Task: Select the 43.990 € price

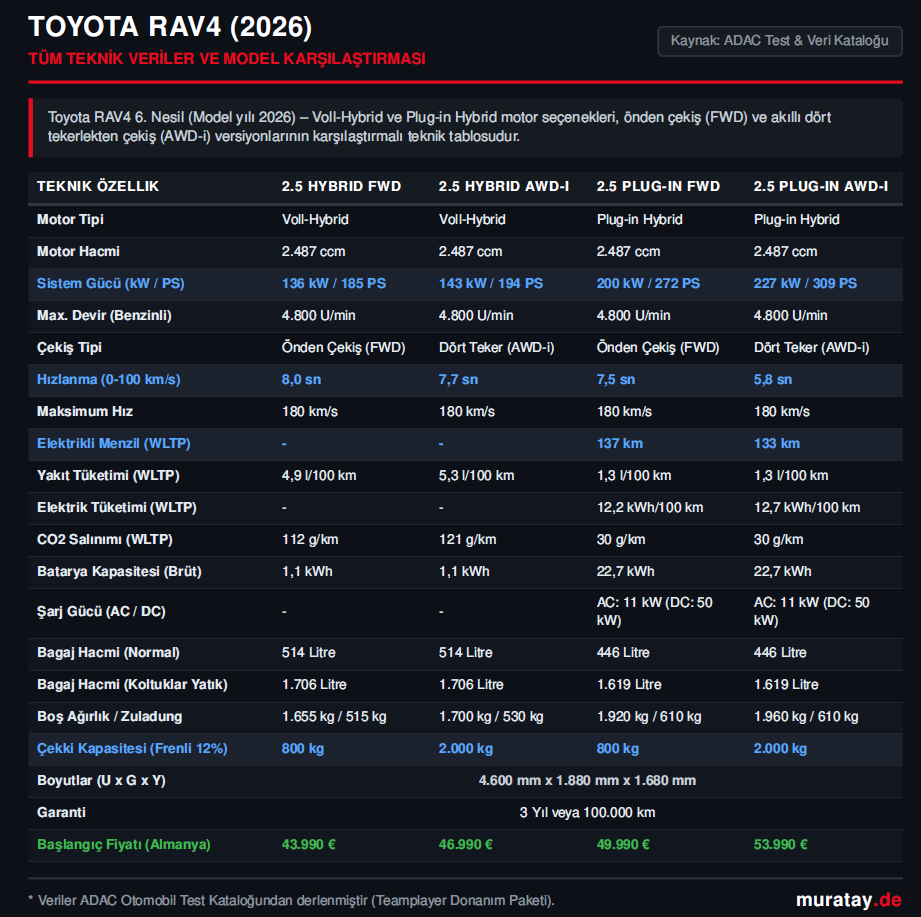Action: (308, 845)
